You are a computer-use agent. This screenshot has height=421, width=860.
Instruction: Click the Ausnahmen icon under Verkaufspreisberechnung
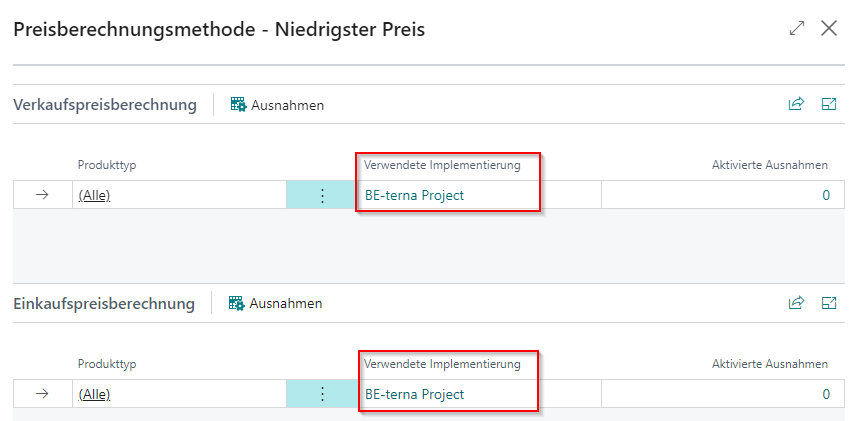pyautogui.click(x=238, y=104)
